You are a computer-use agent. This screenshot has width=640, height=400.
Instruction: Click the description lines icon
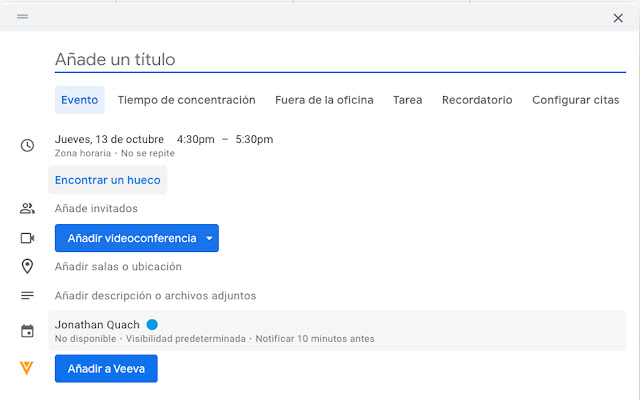(27, 296)
